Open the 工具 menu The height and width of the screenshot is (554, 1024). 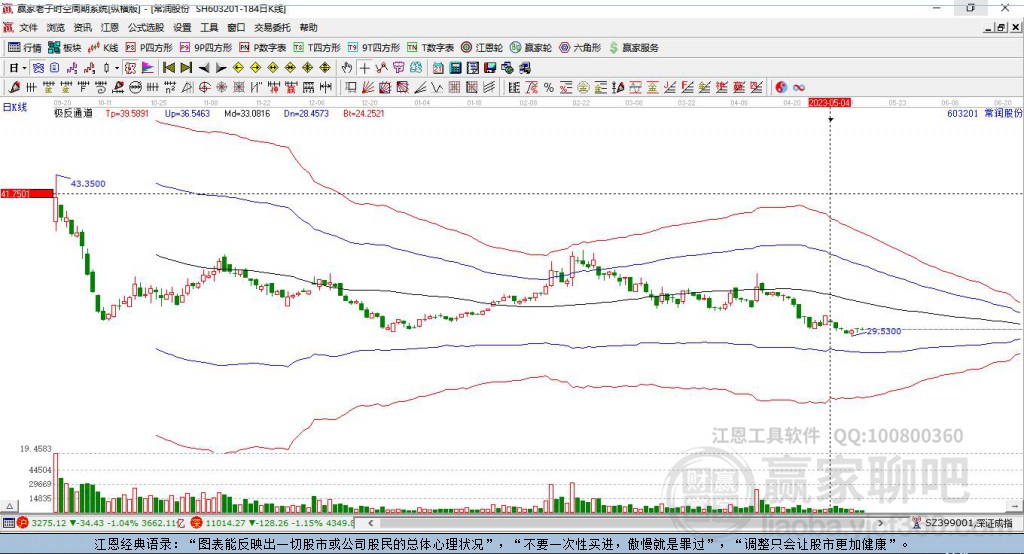point(209,27)
